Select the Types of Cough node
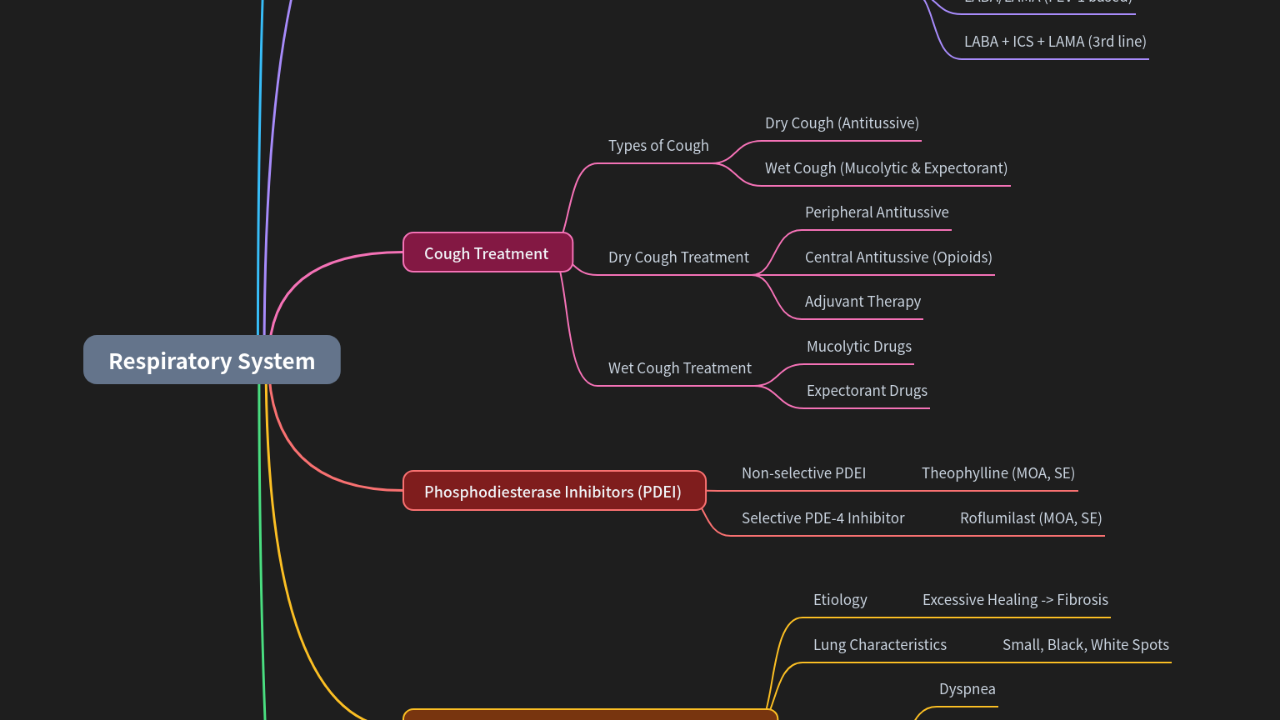The height and width of the screenshot is (720, 1280). click(x=658, y=145)
